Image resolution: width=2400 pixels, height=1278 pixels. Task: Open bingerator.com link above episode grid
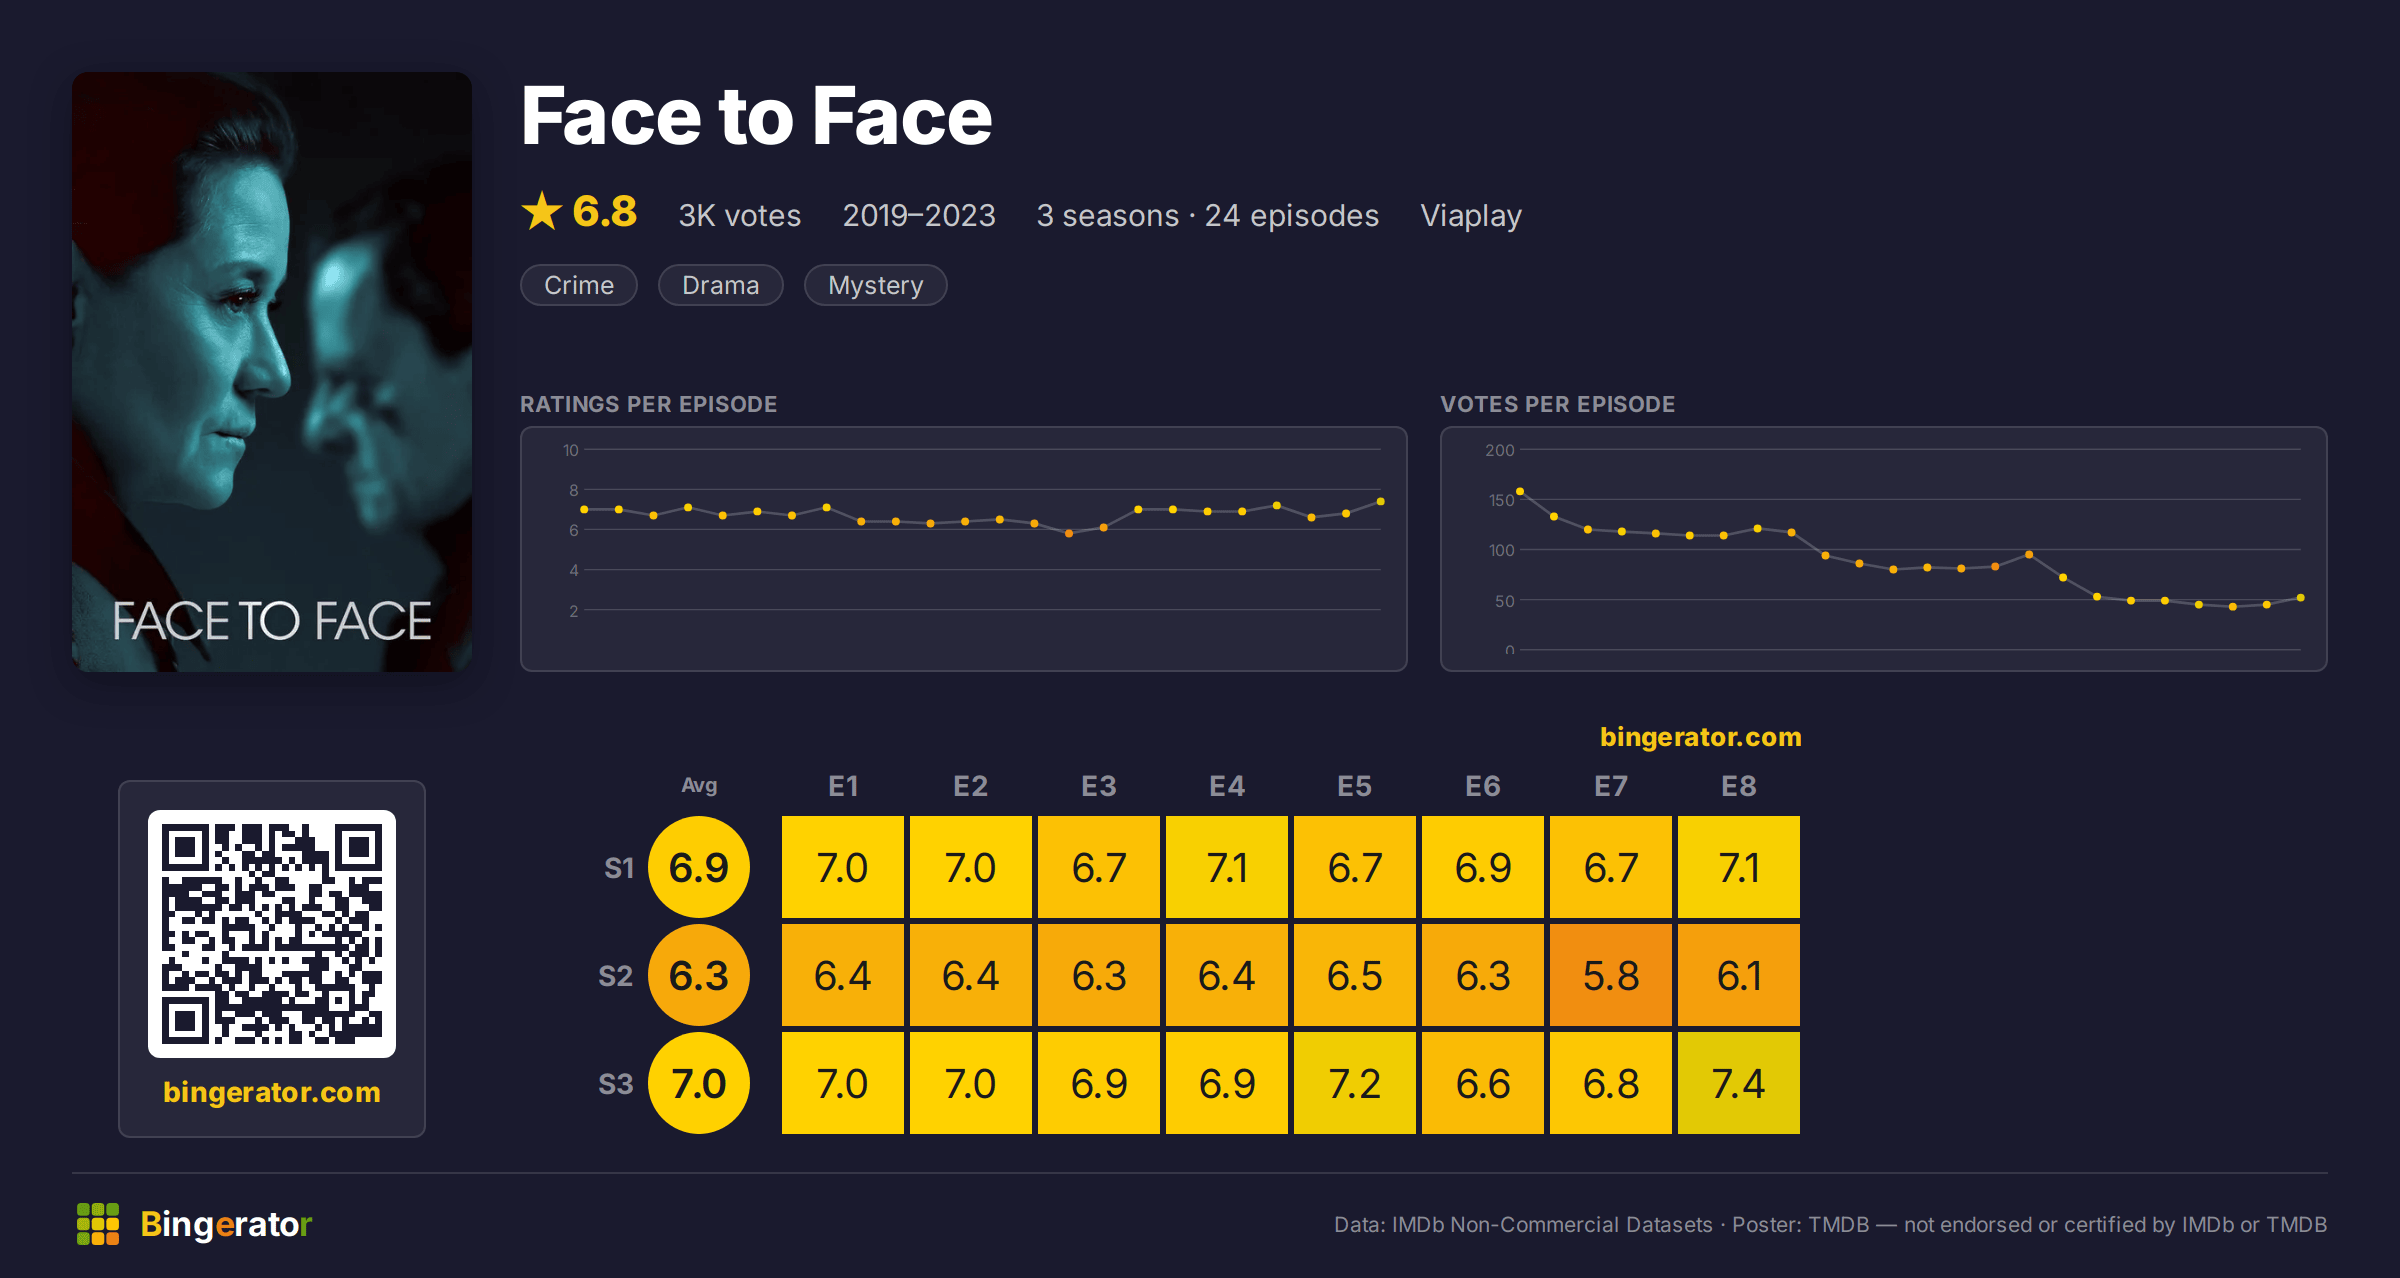[1701, 737]
